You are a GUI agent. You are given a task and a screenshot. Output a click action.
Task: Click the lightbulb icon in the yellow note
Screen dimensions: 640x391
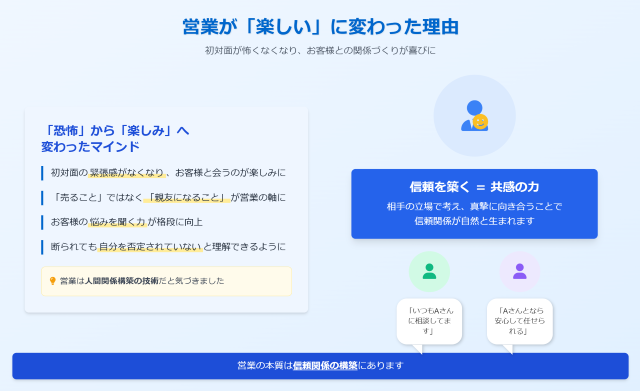[52, 281]
